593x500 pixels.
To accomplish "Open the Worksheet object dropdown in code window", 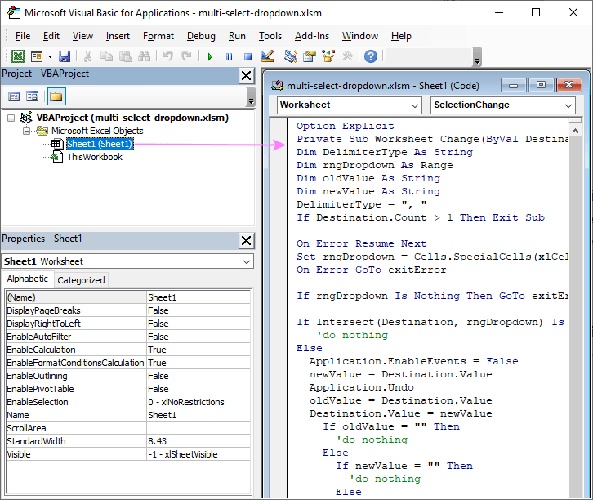I will (414, 106).
